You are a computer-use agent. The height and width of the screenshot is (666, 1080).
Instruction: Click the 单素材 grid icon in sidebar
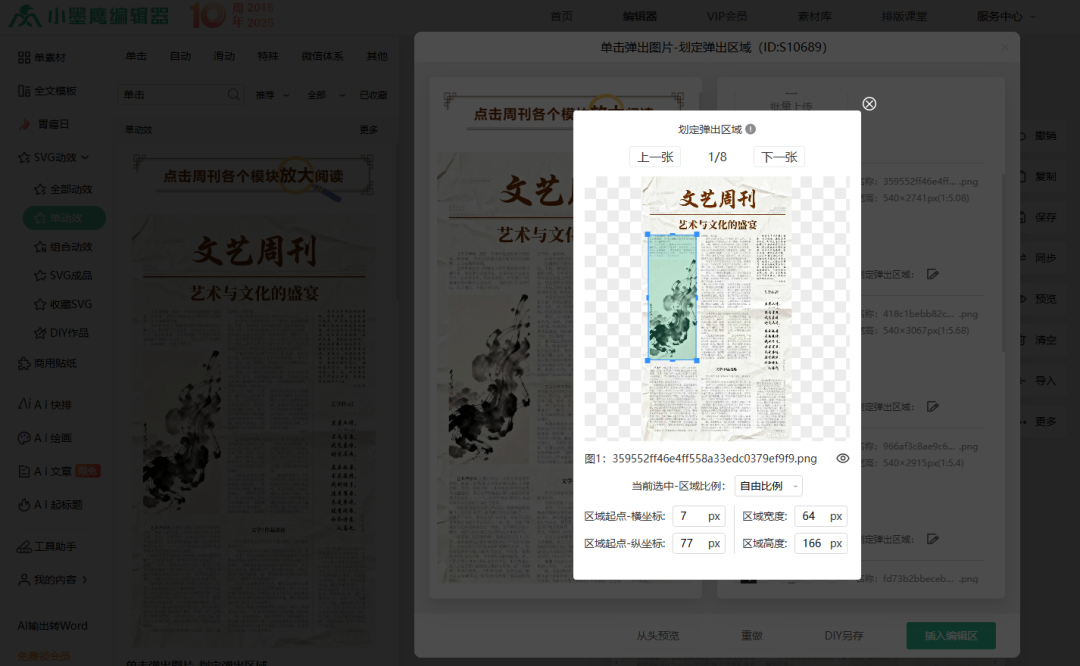click(x=24, y=57)
